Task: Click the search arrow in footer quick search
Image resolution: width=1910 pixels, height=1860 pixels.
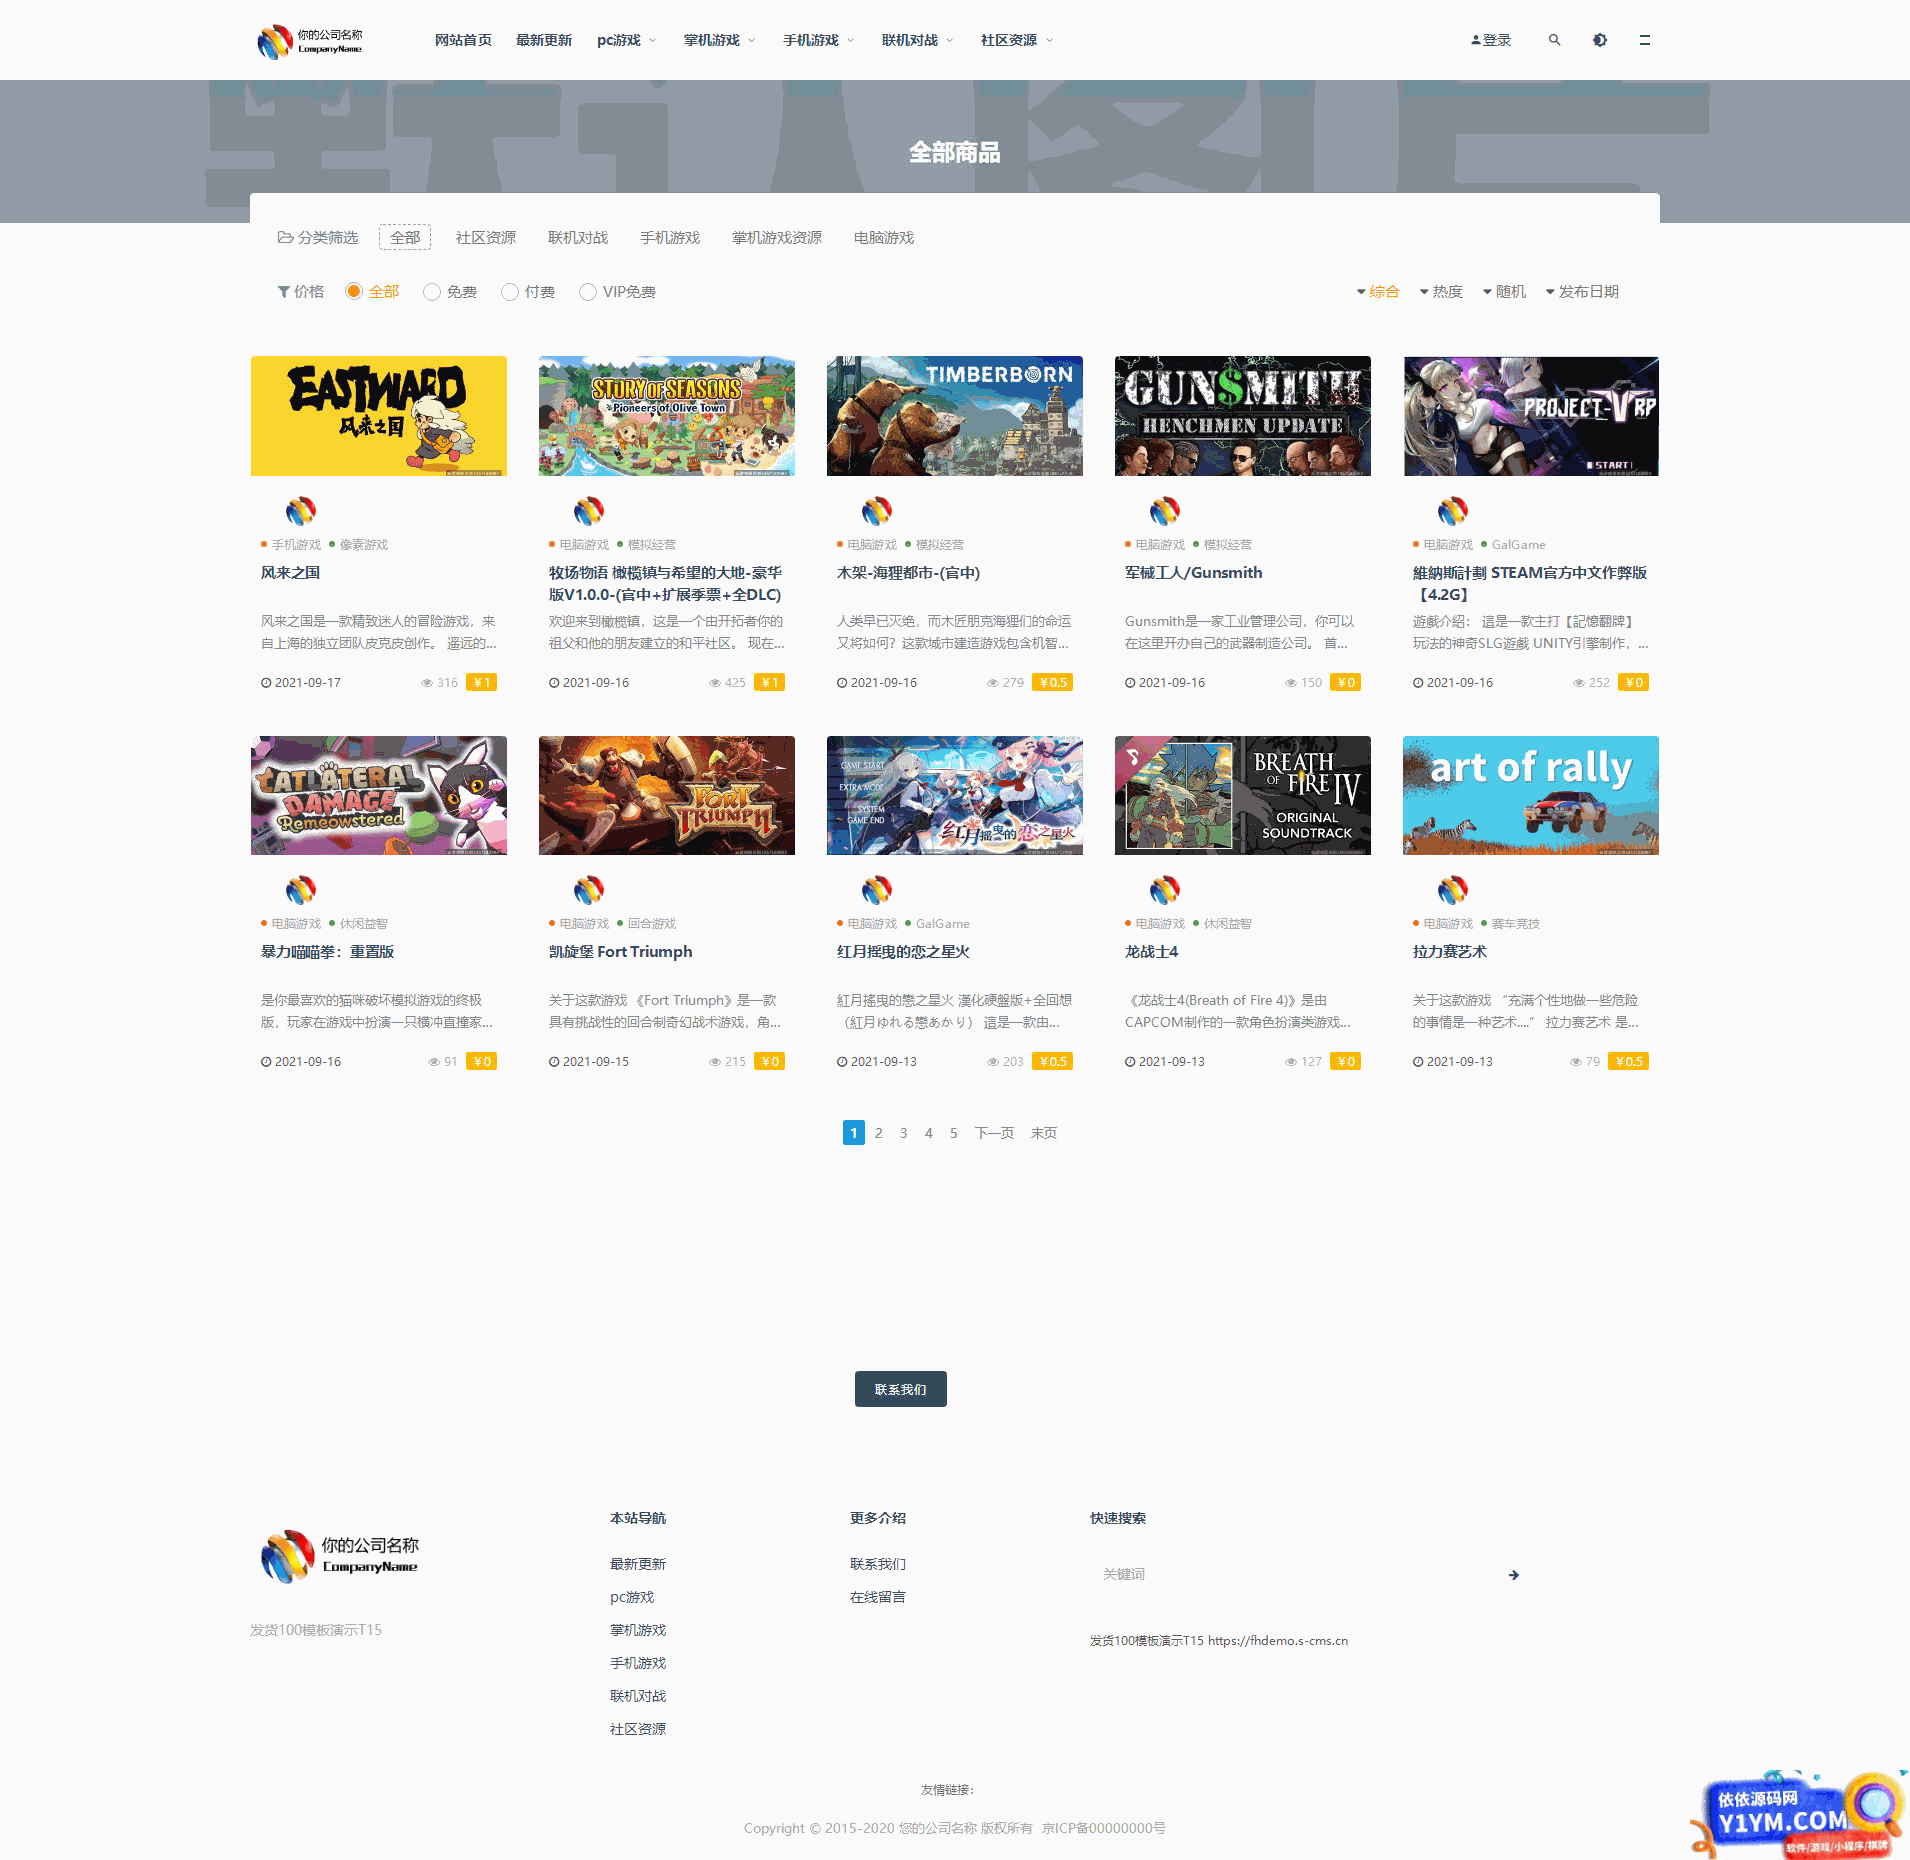Action: pos(1513,1575)
